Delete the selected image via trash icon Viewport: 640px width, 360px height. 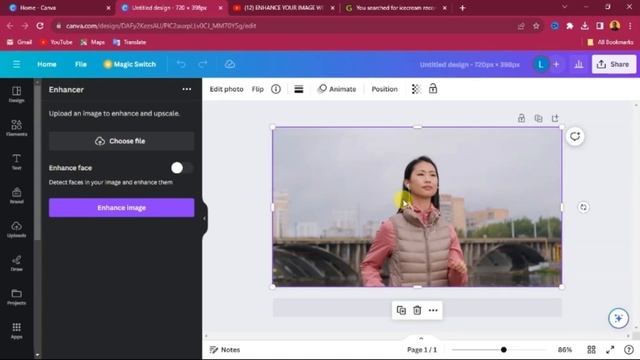pos(417,310)
